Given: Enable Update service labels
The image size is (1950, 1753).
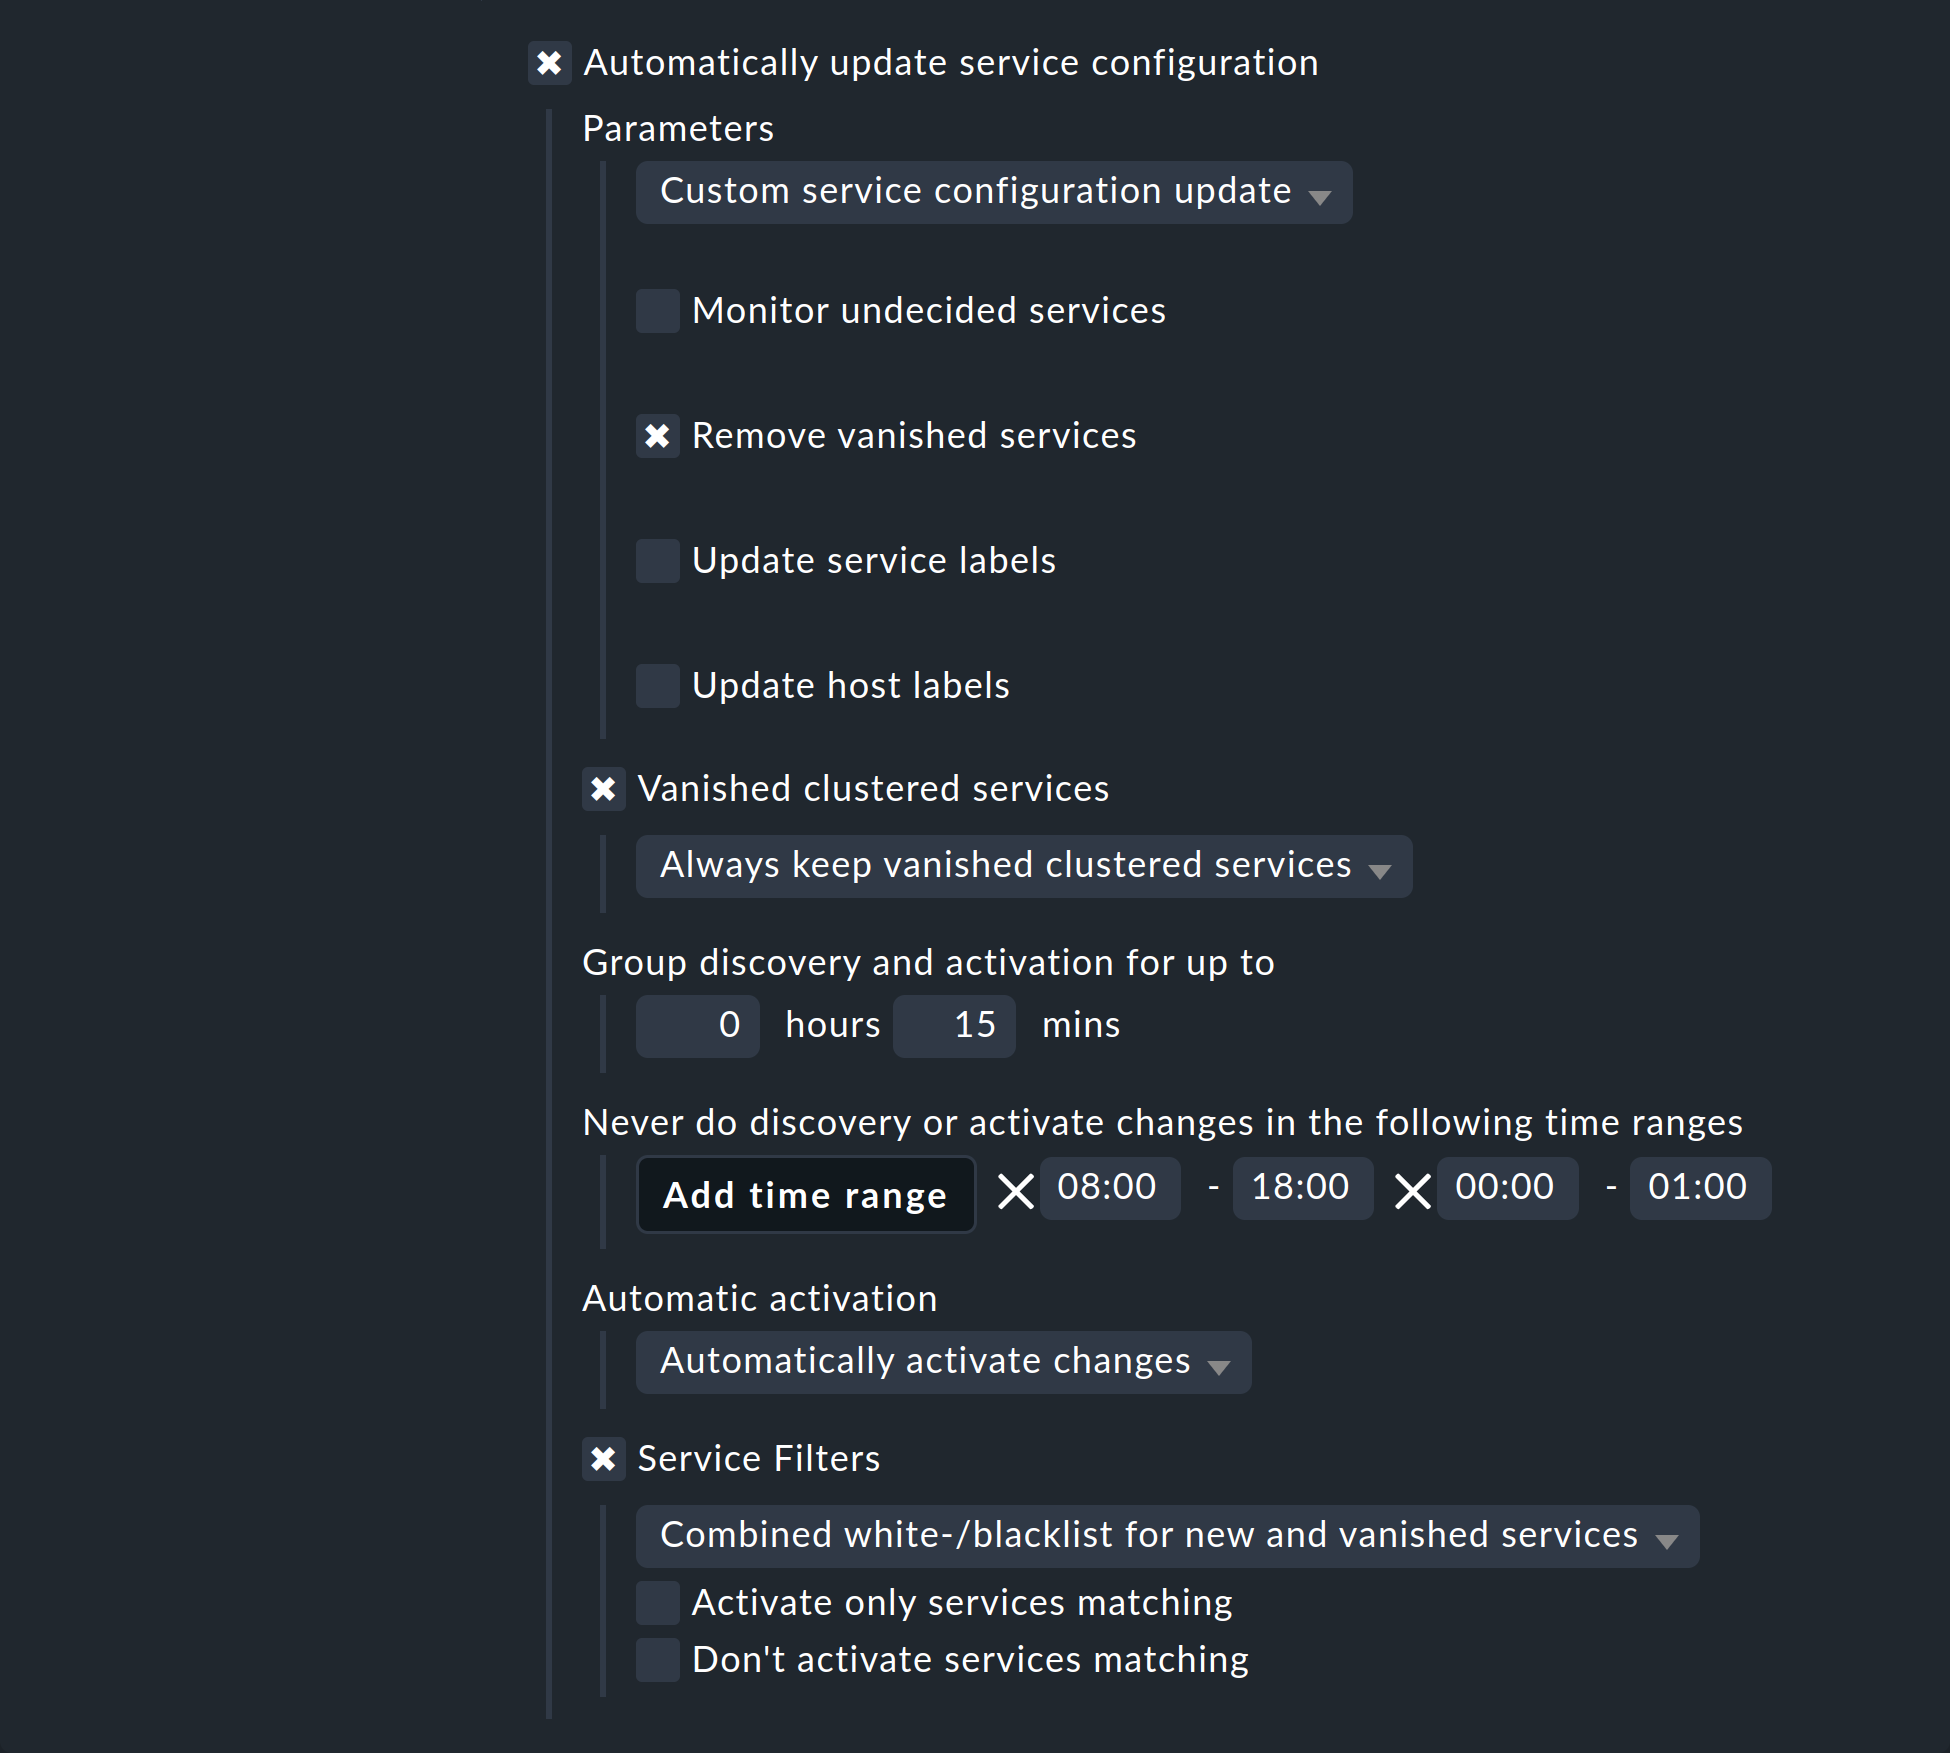Looking at the screenshot, I should (657, 561).
